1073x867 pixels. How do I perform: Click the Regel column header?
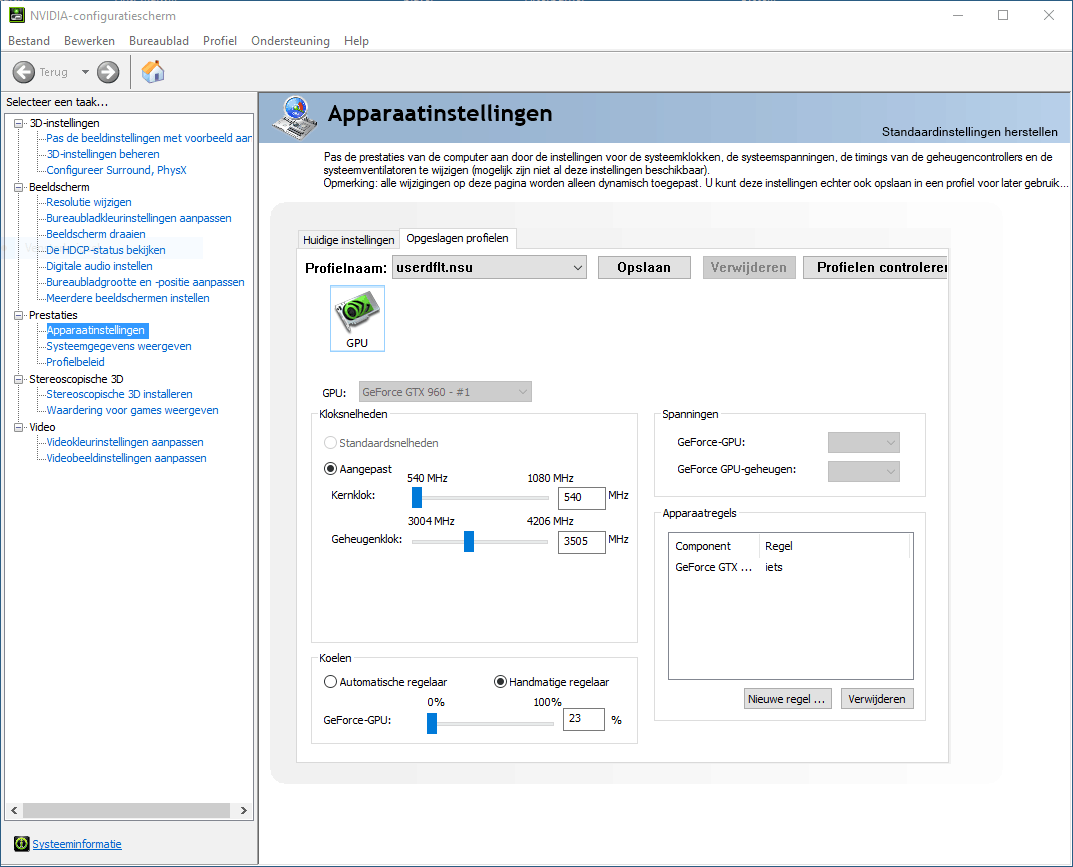tap(834, 546)
